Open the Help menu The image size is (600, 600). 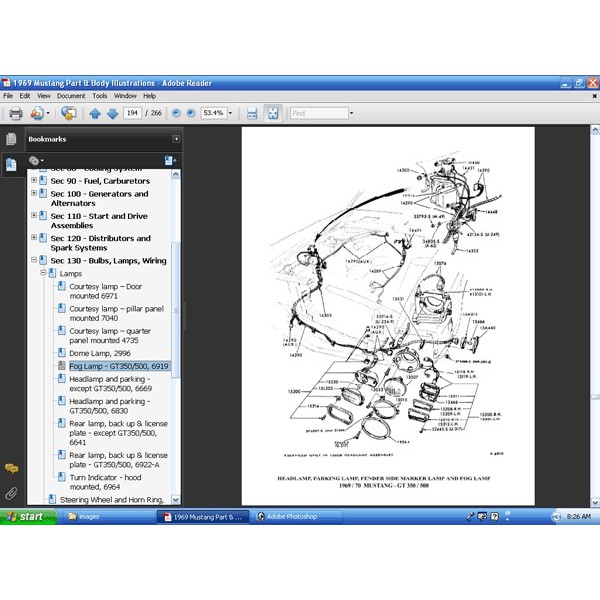point(149,96)
